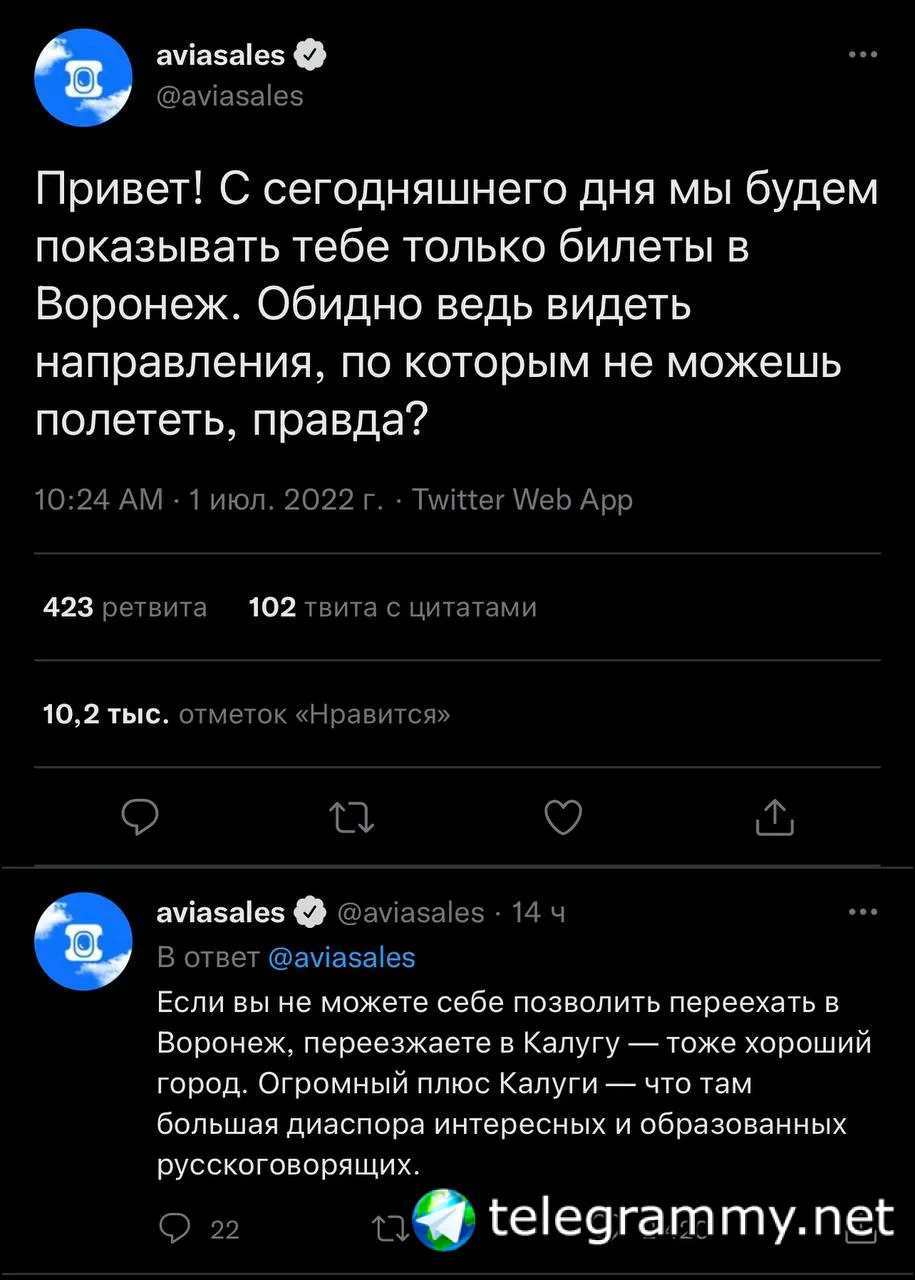
Task: Like the main tweet with heart icon
Action: point(563,818)
